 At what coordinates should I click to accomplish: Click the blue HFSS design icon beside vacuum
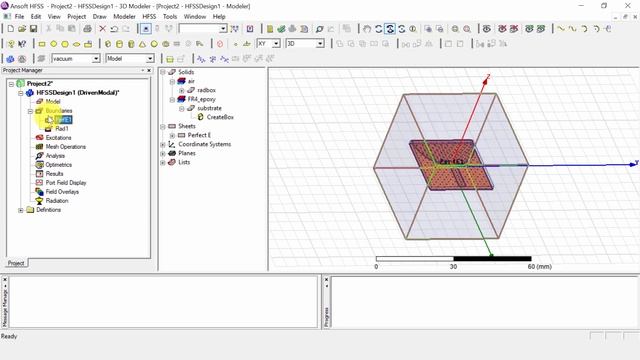pyautogui.click(x=11, y=59)
